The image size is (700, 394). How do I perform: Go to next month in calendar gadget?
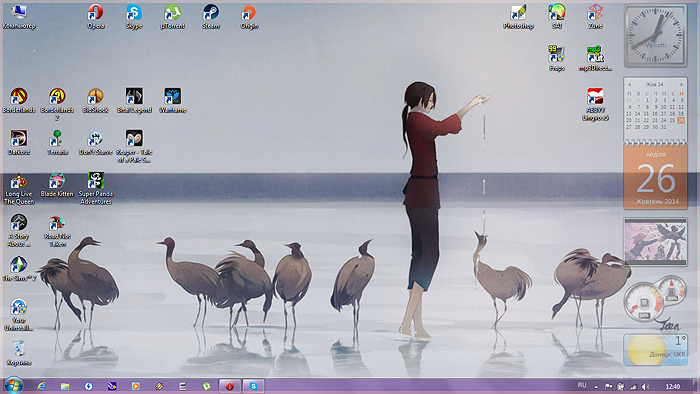click(682, 84)
